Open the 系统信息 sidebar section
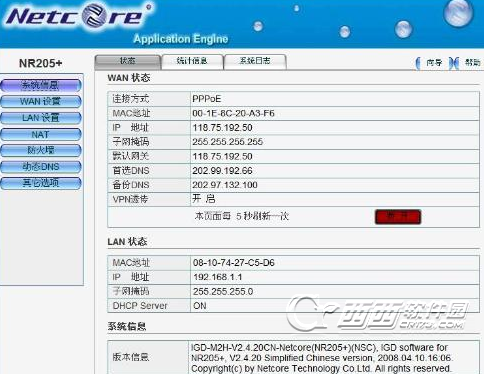The image size is (484, 374). 41,86
